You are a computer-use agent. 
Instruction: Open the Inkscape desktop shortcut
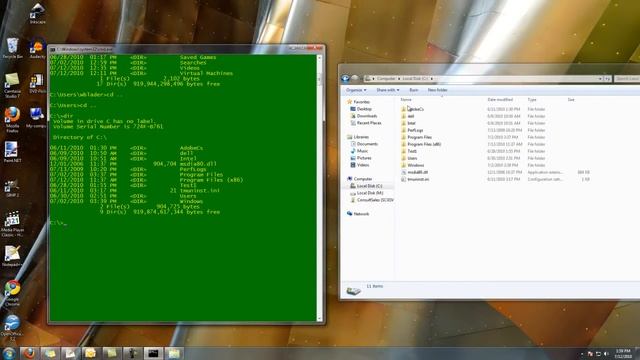coord(37,13)
